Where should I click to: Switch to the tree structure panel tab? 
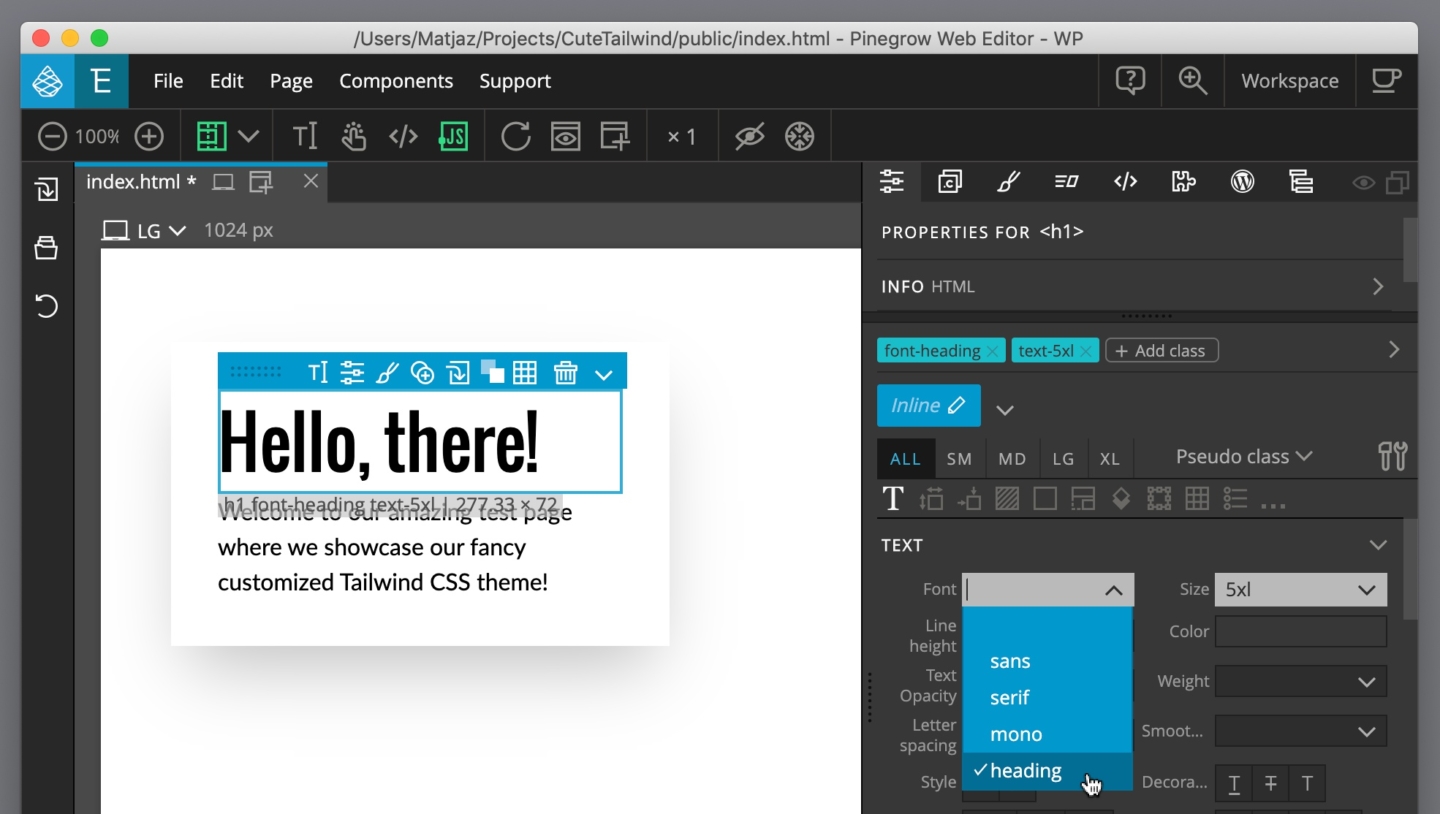[1301, 181]
